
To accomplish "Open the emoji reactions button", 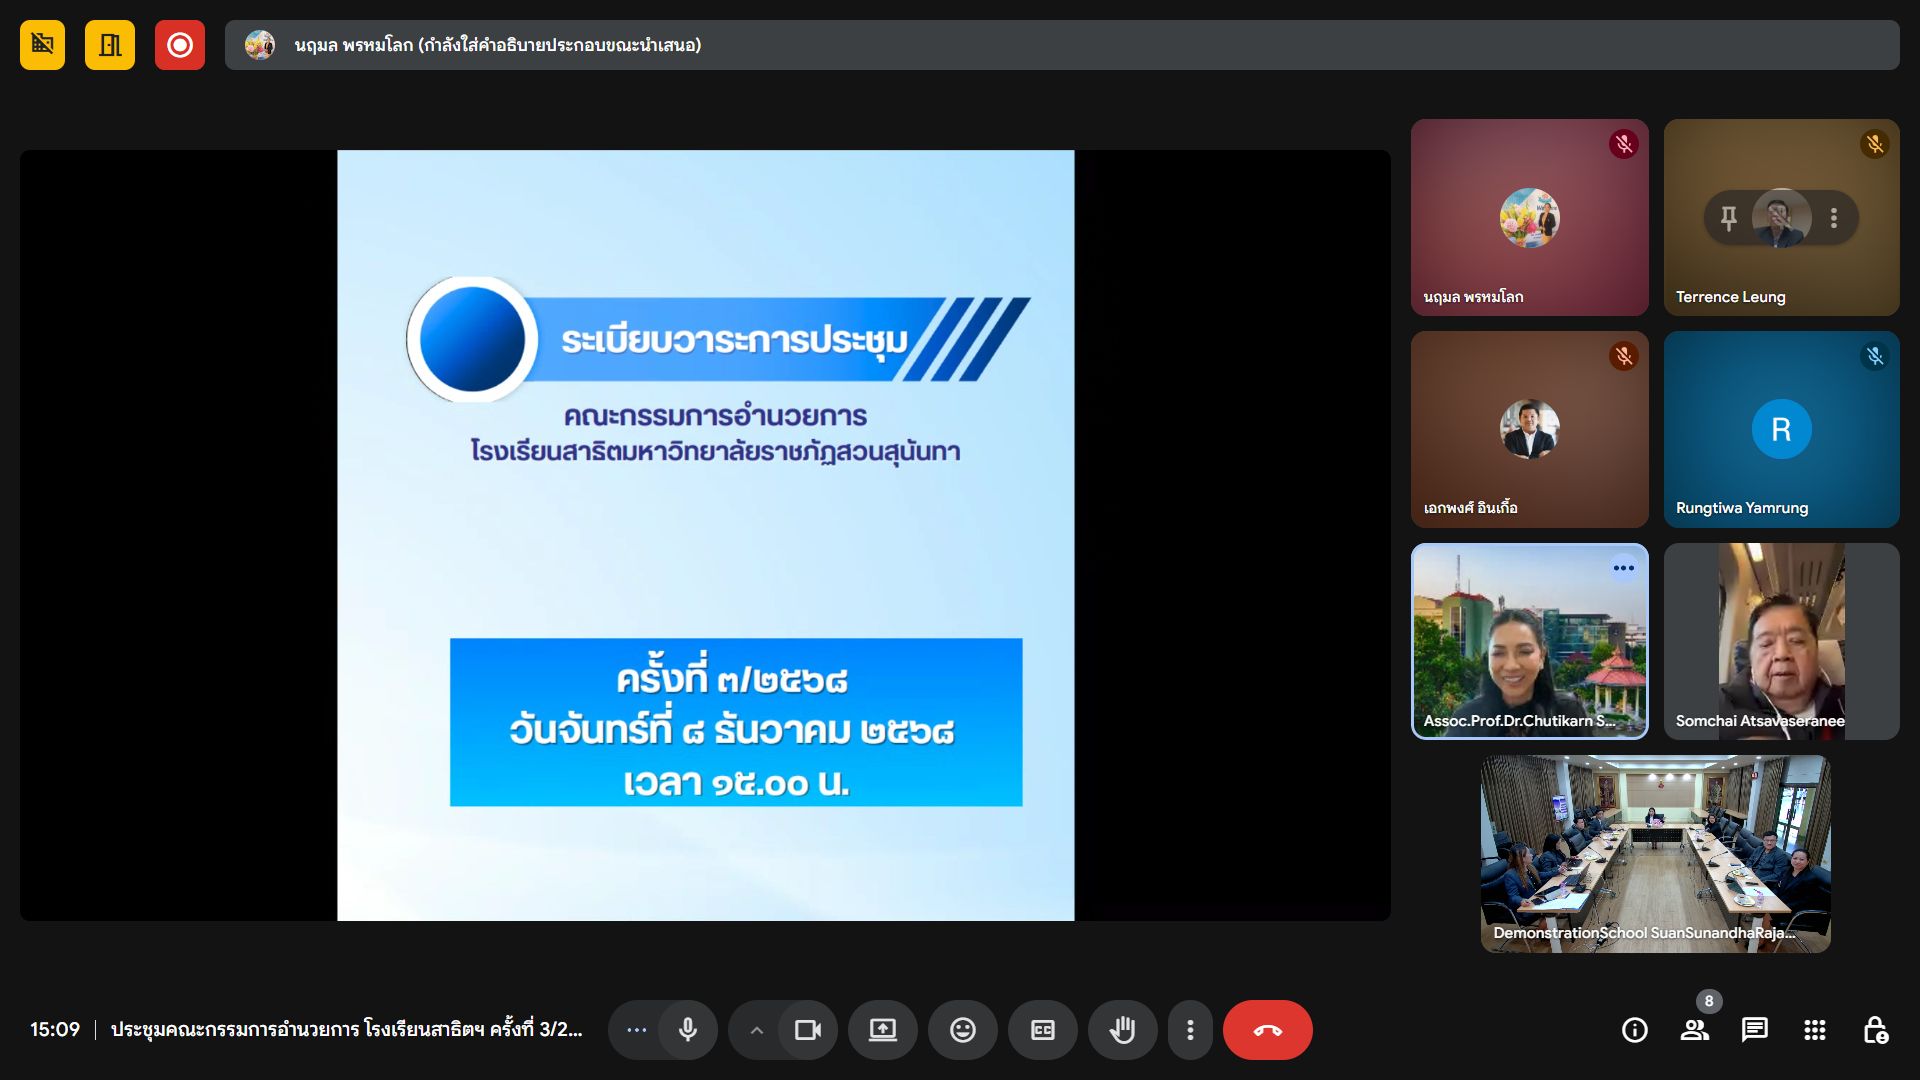I will (x=962, y=1030).
